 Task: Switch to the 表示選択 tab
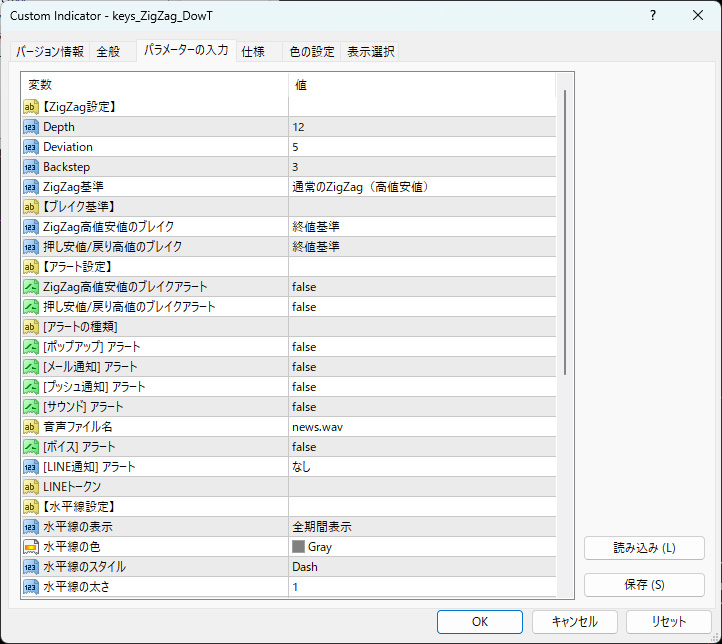(370, 52)
